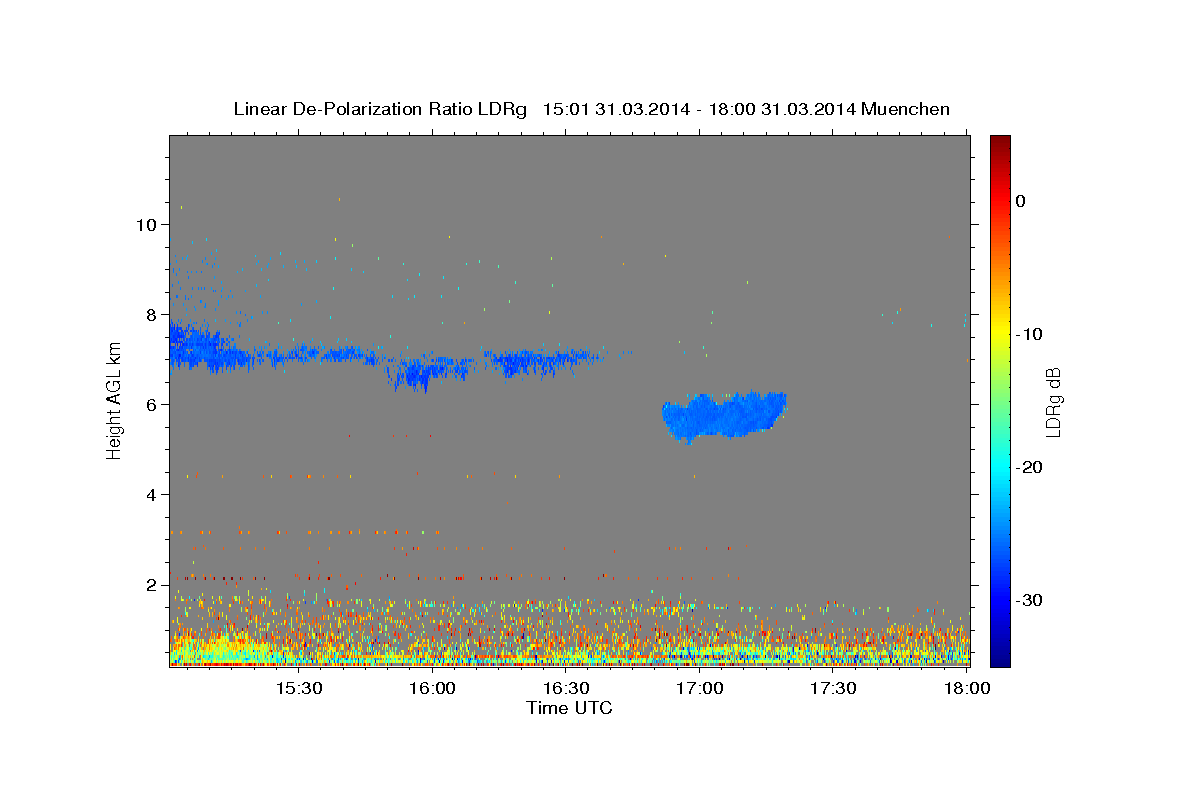The width and height of the screenshot is (1200, 800).
Task: Pick the yellow colorbar region near -10
Action: tap(1000, 330)
